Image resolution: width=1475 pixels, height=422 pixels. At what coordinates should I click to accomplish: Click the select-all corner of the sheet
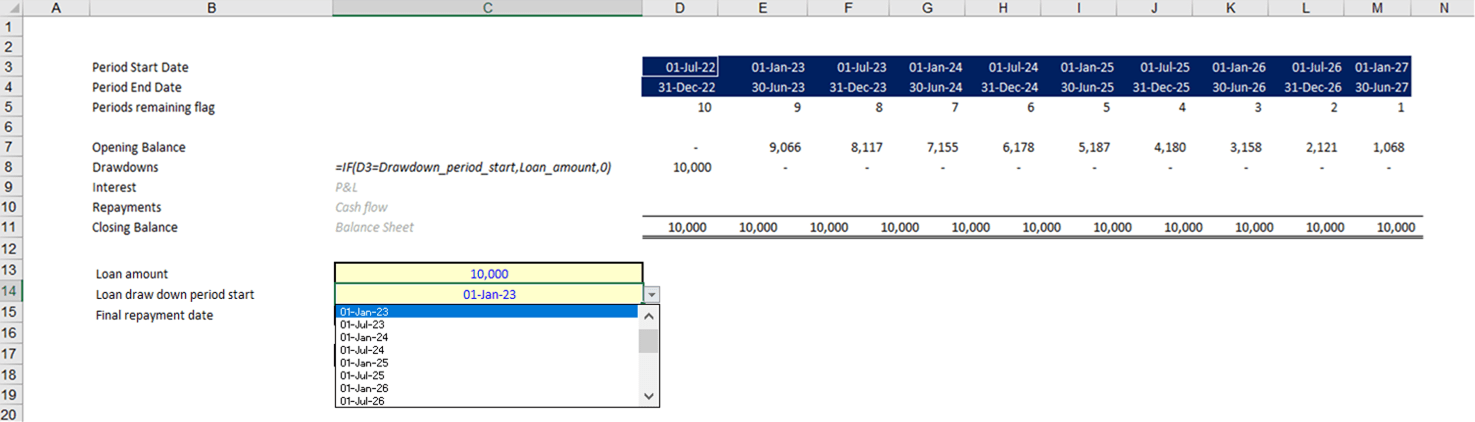point(11,8)
